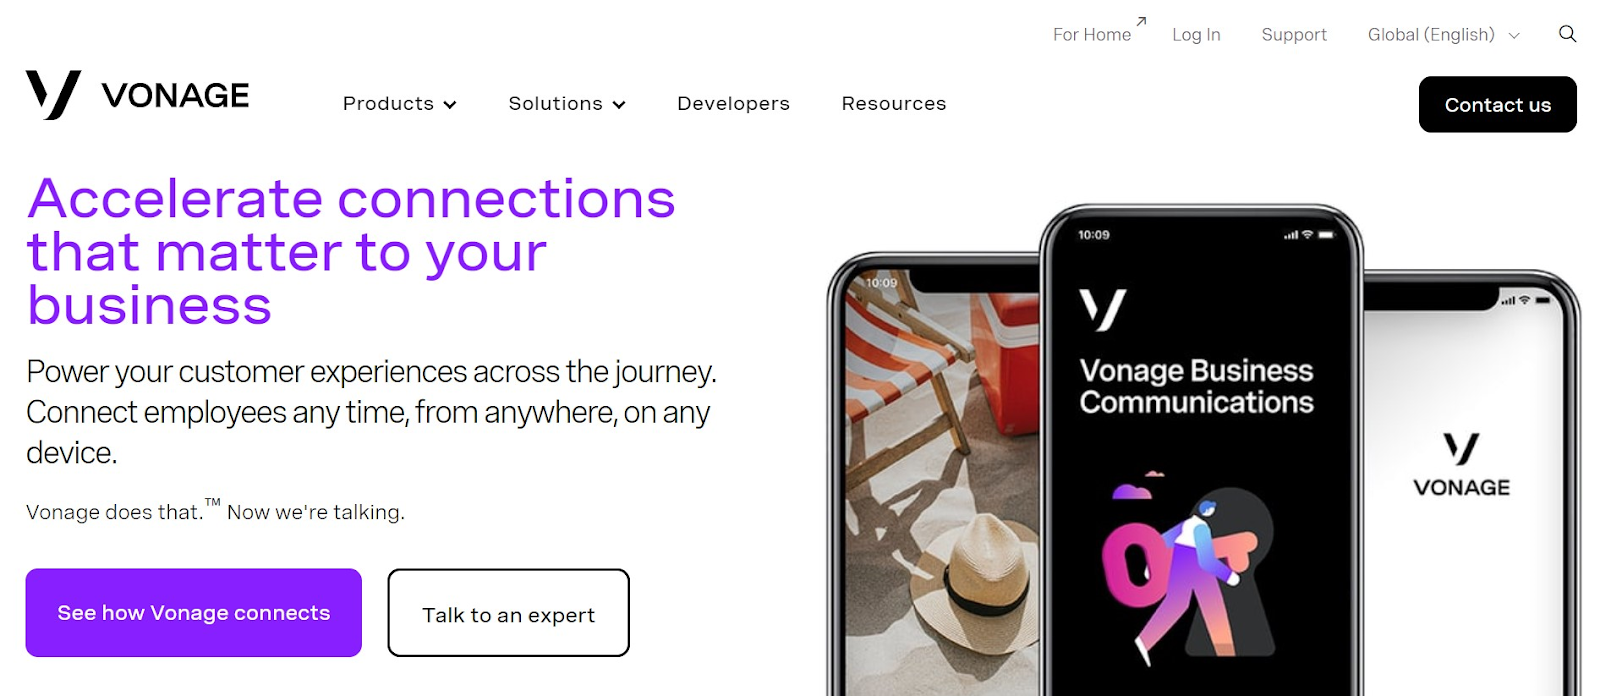The height and width of the screenshot is (696, 1600).
Task: Open the Developers menu item
Action: click(x=733, y=104)
